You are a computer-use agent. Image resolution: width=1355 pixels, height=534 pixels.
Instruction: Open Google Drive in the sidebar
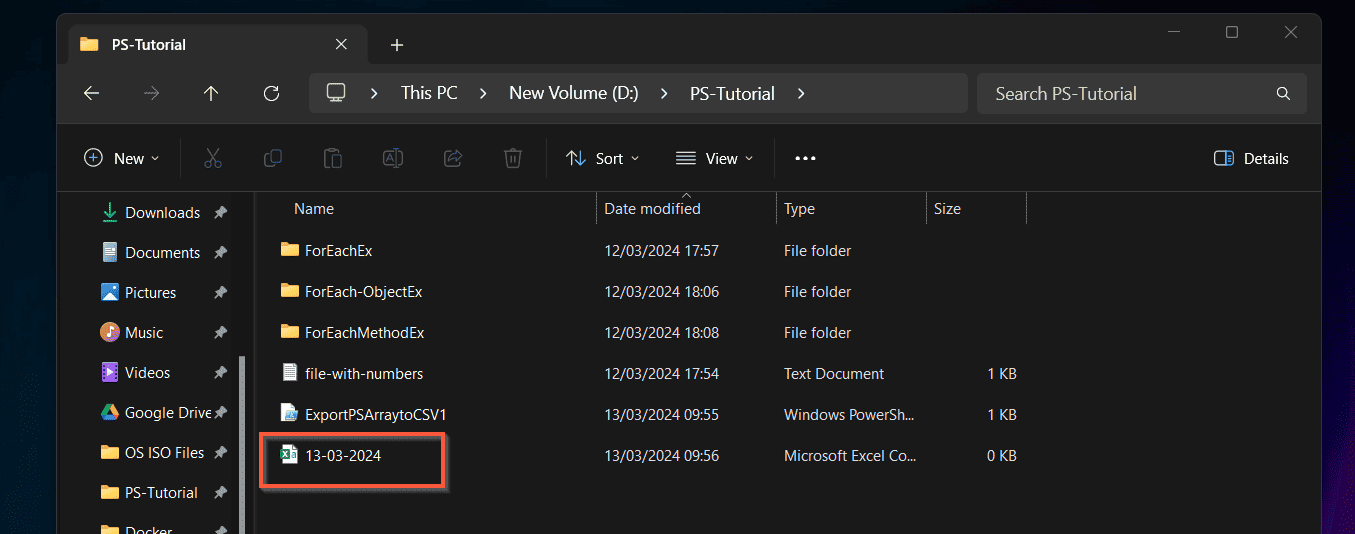tap(156, 412)
